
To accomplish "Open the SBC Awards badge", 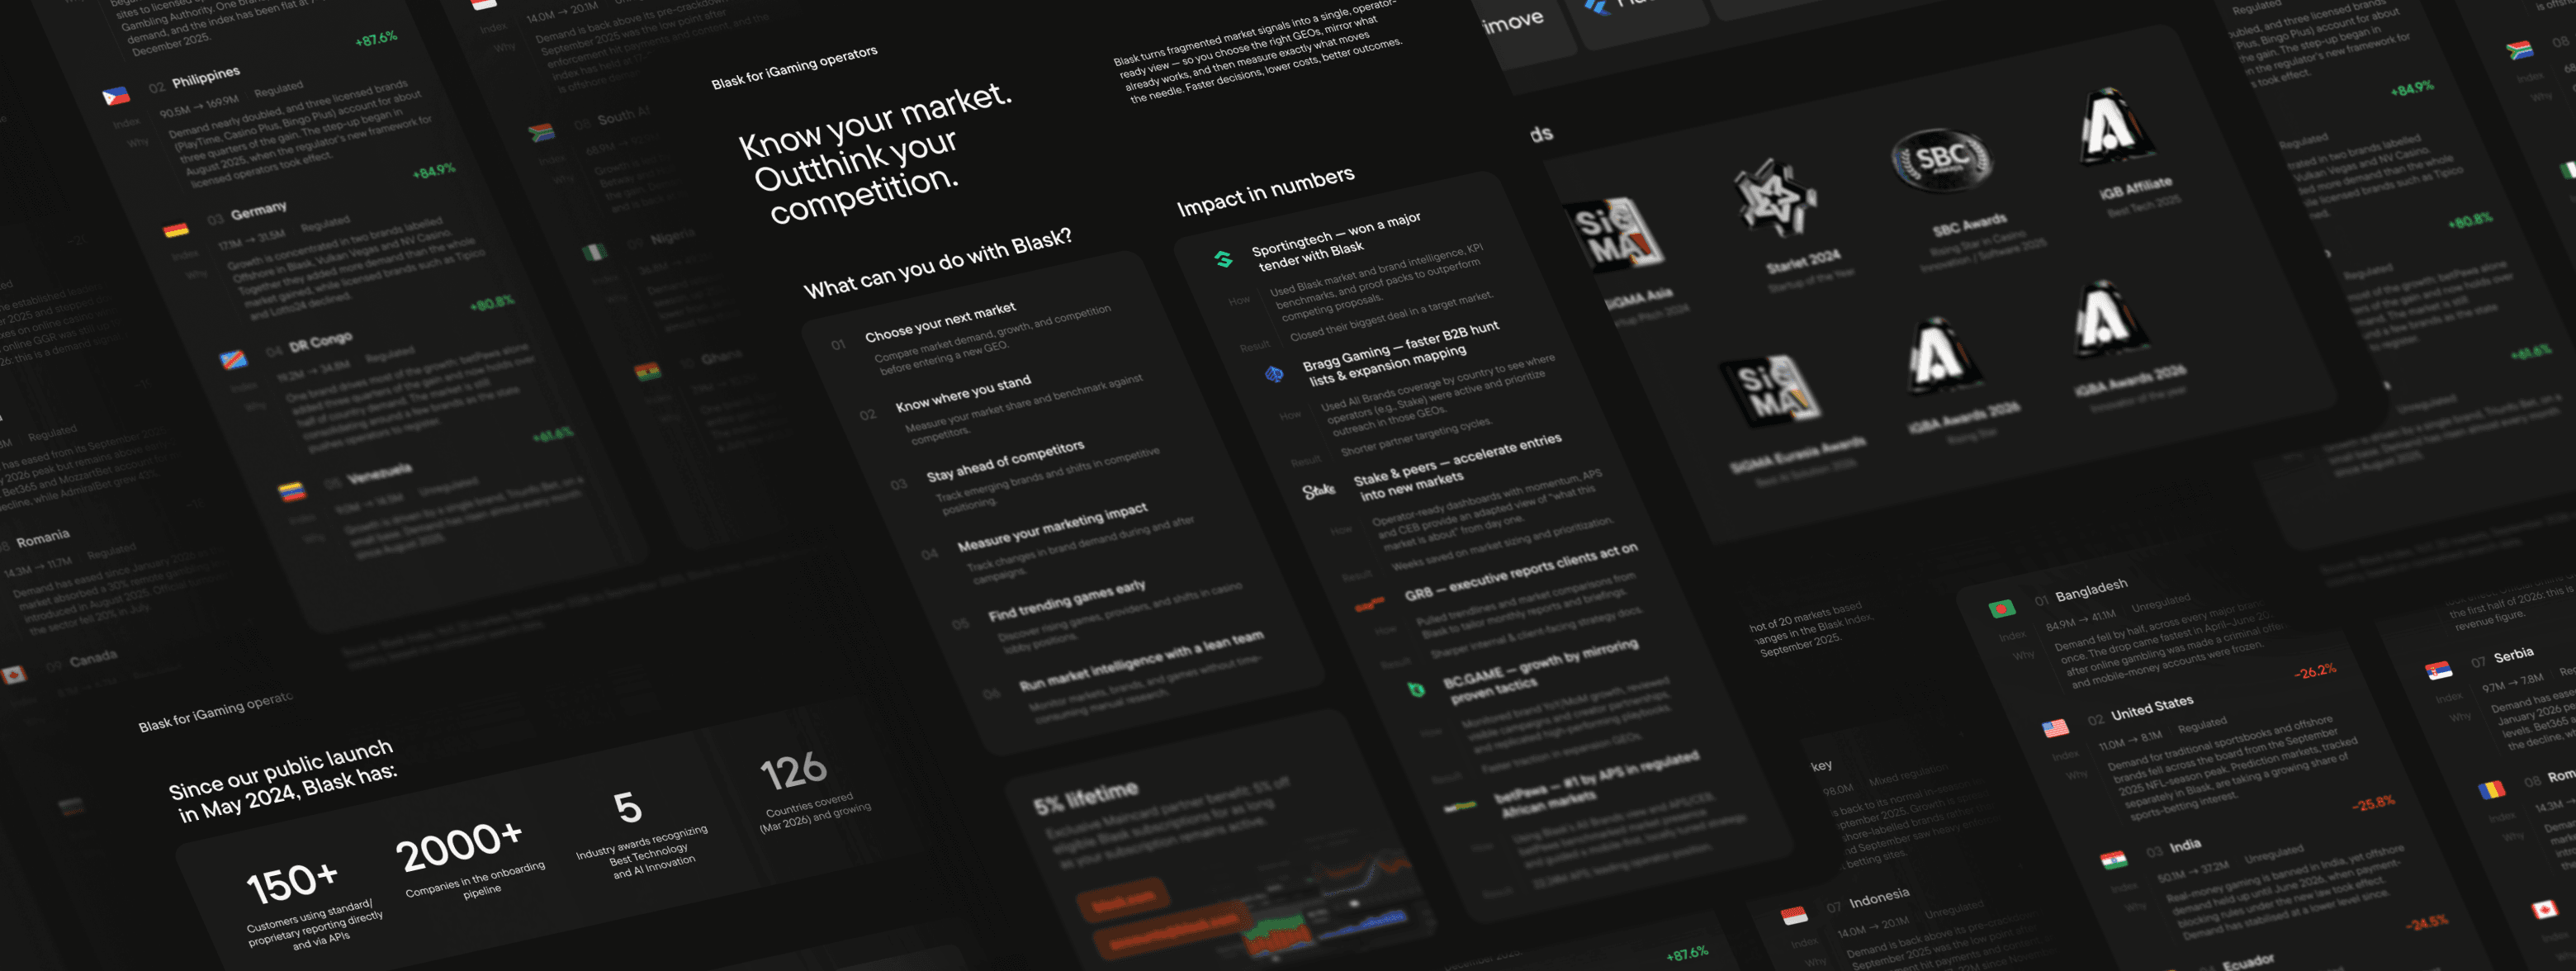I will pyautogui.click(x=1942, y=159).
